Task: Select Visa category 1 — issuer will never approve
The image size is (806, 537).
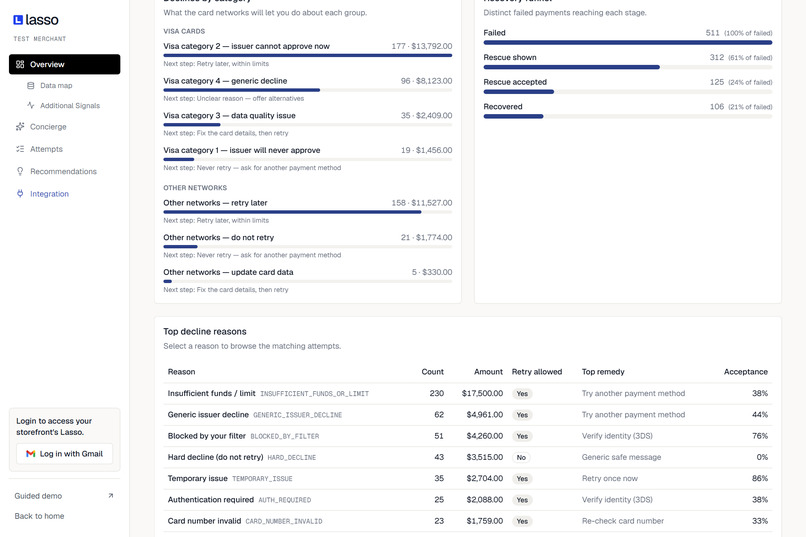Action: [x=242, y=150]
